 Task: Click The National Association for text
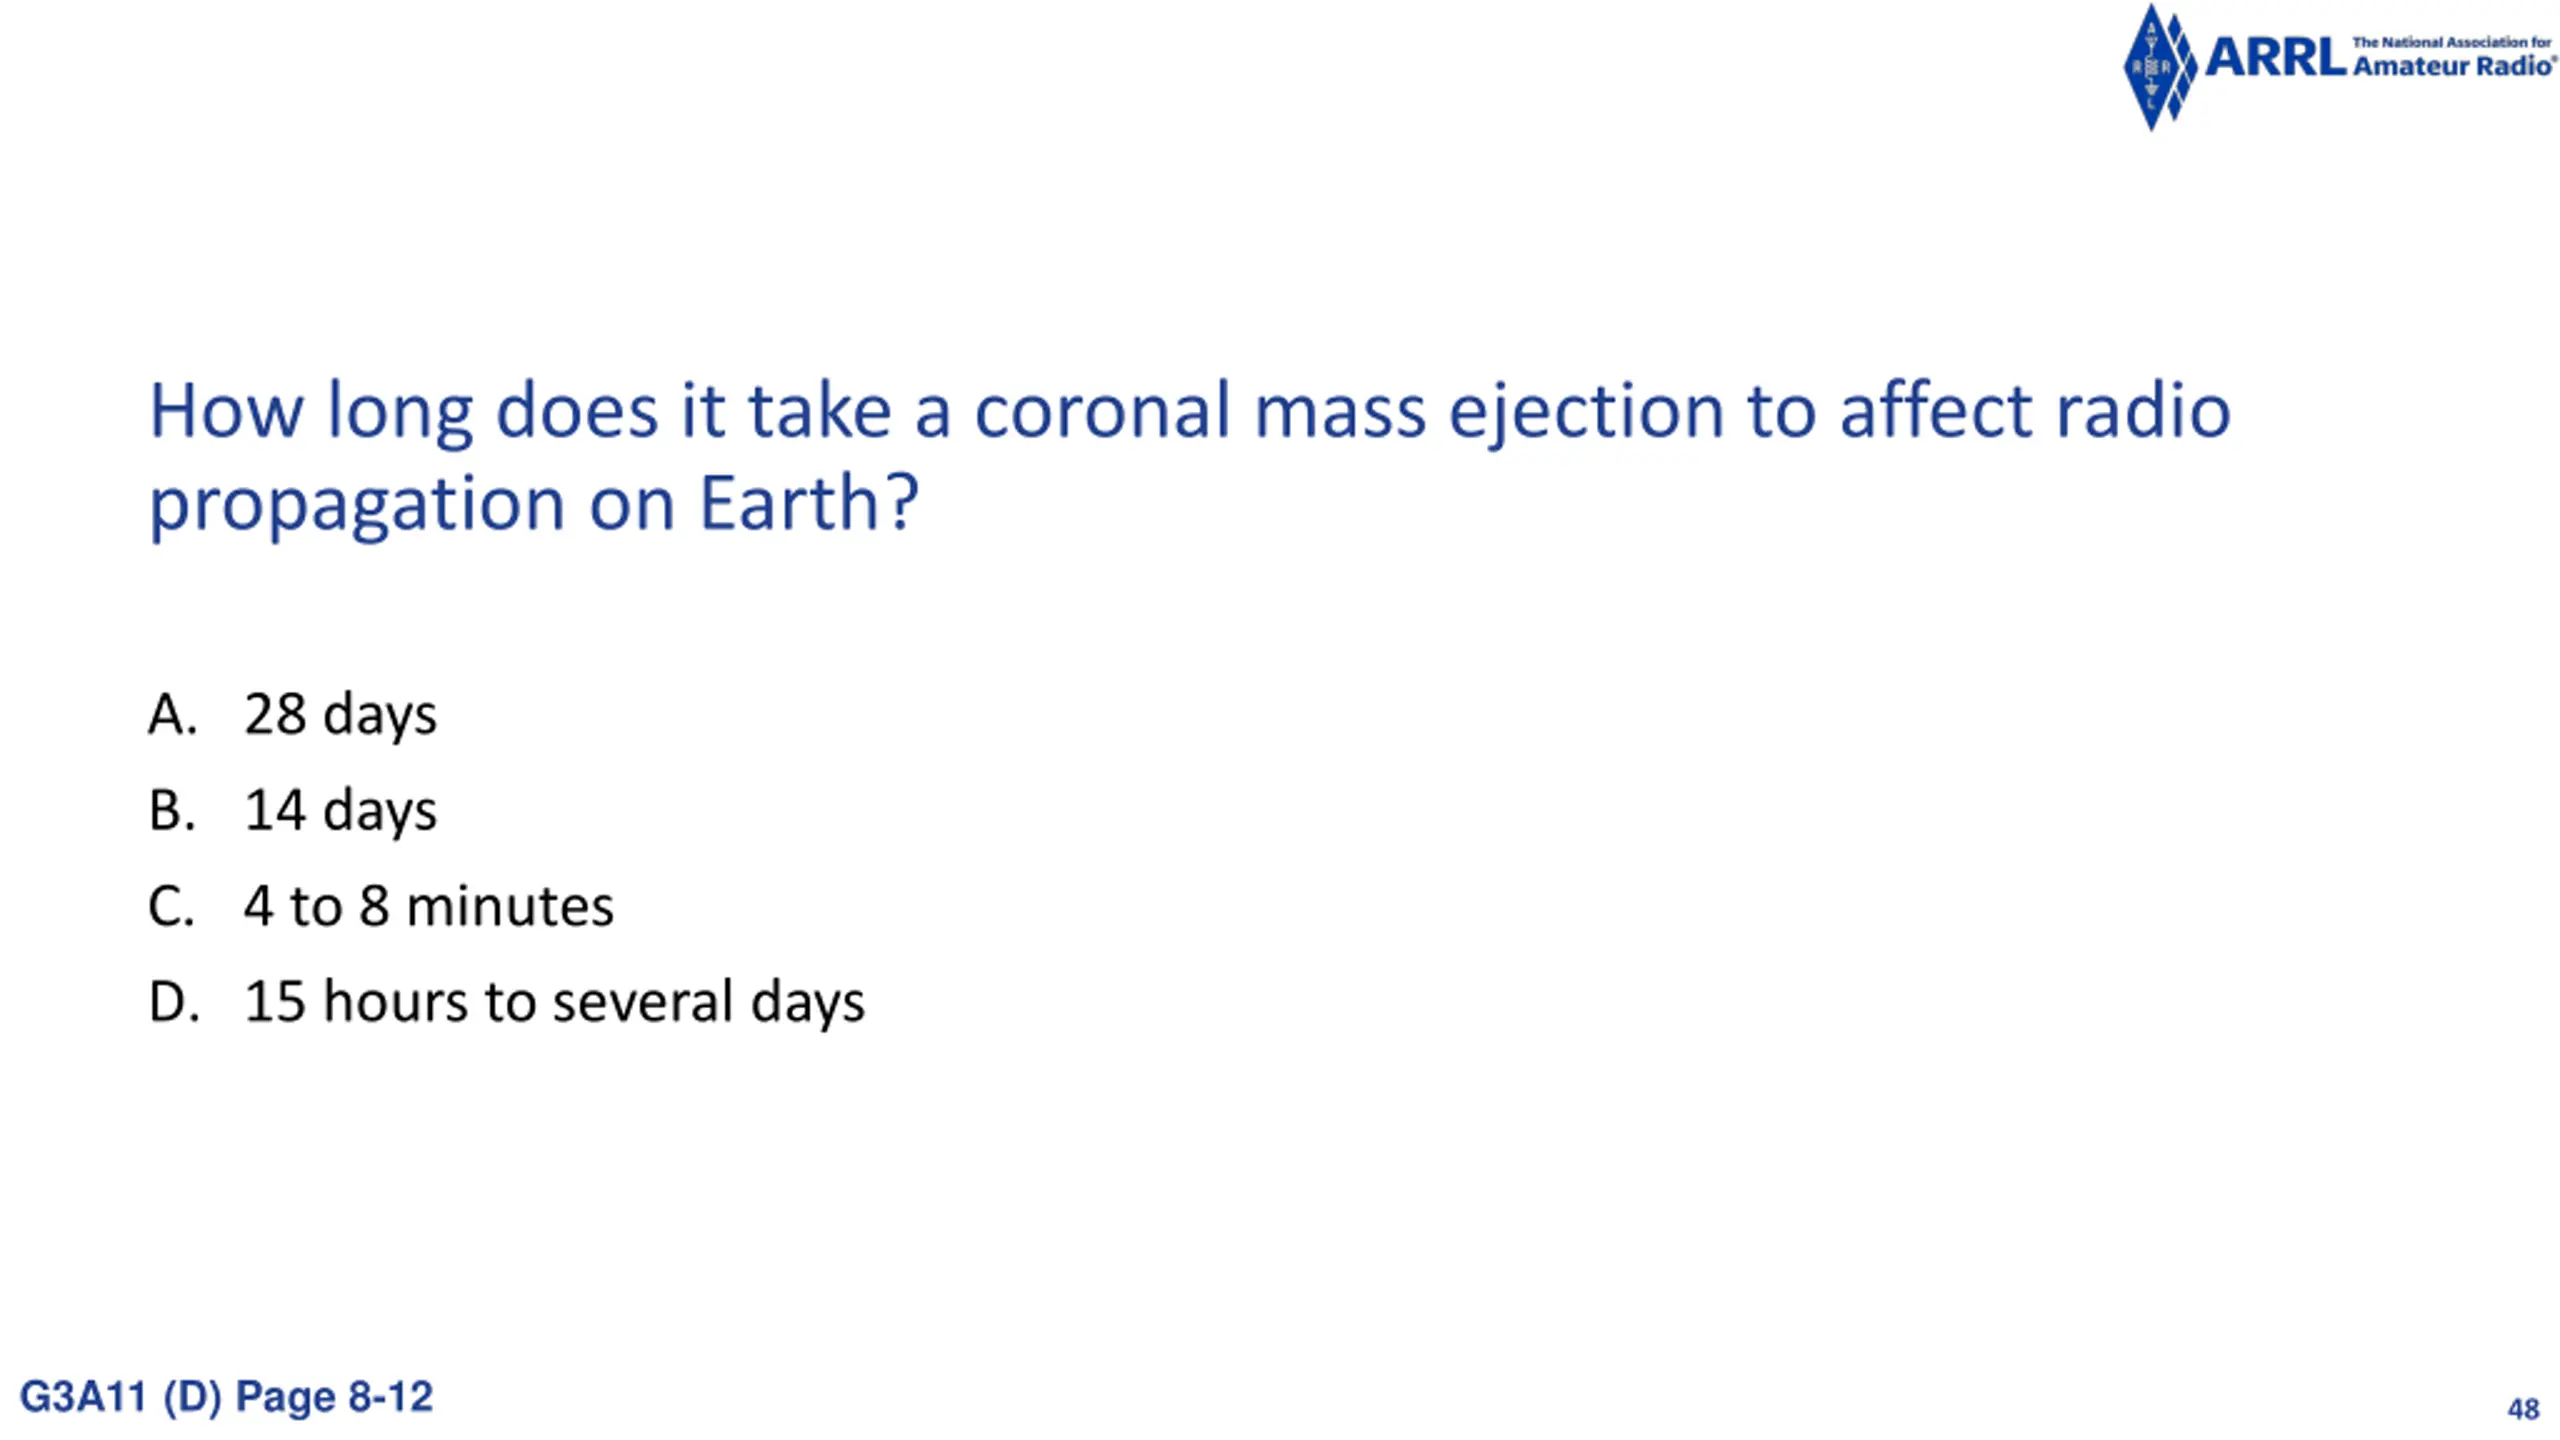(2452, 42)
